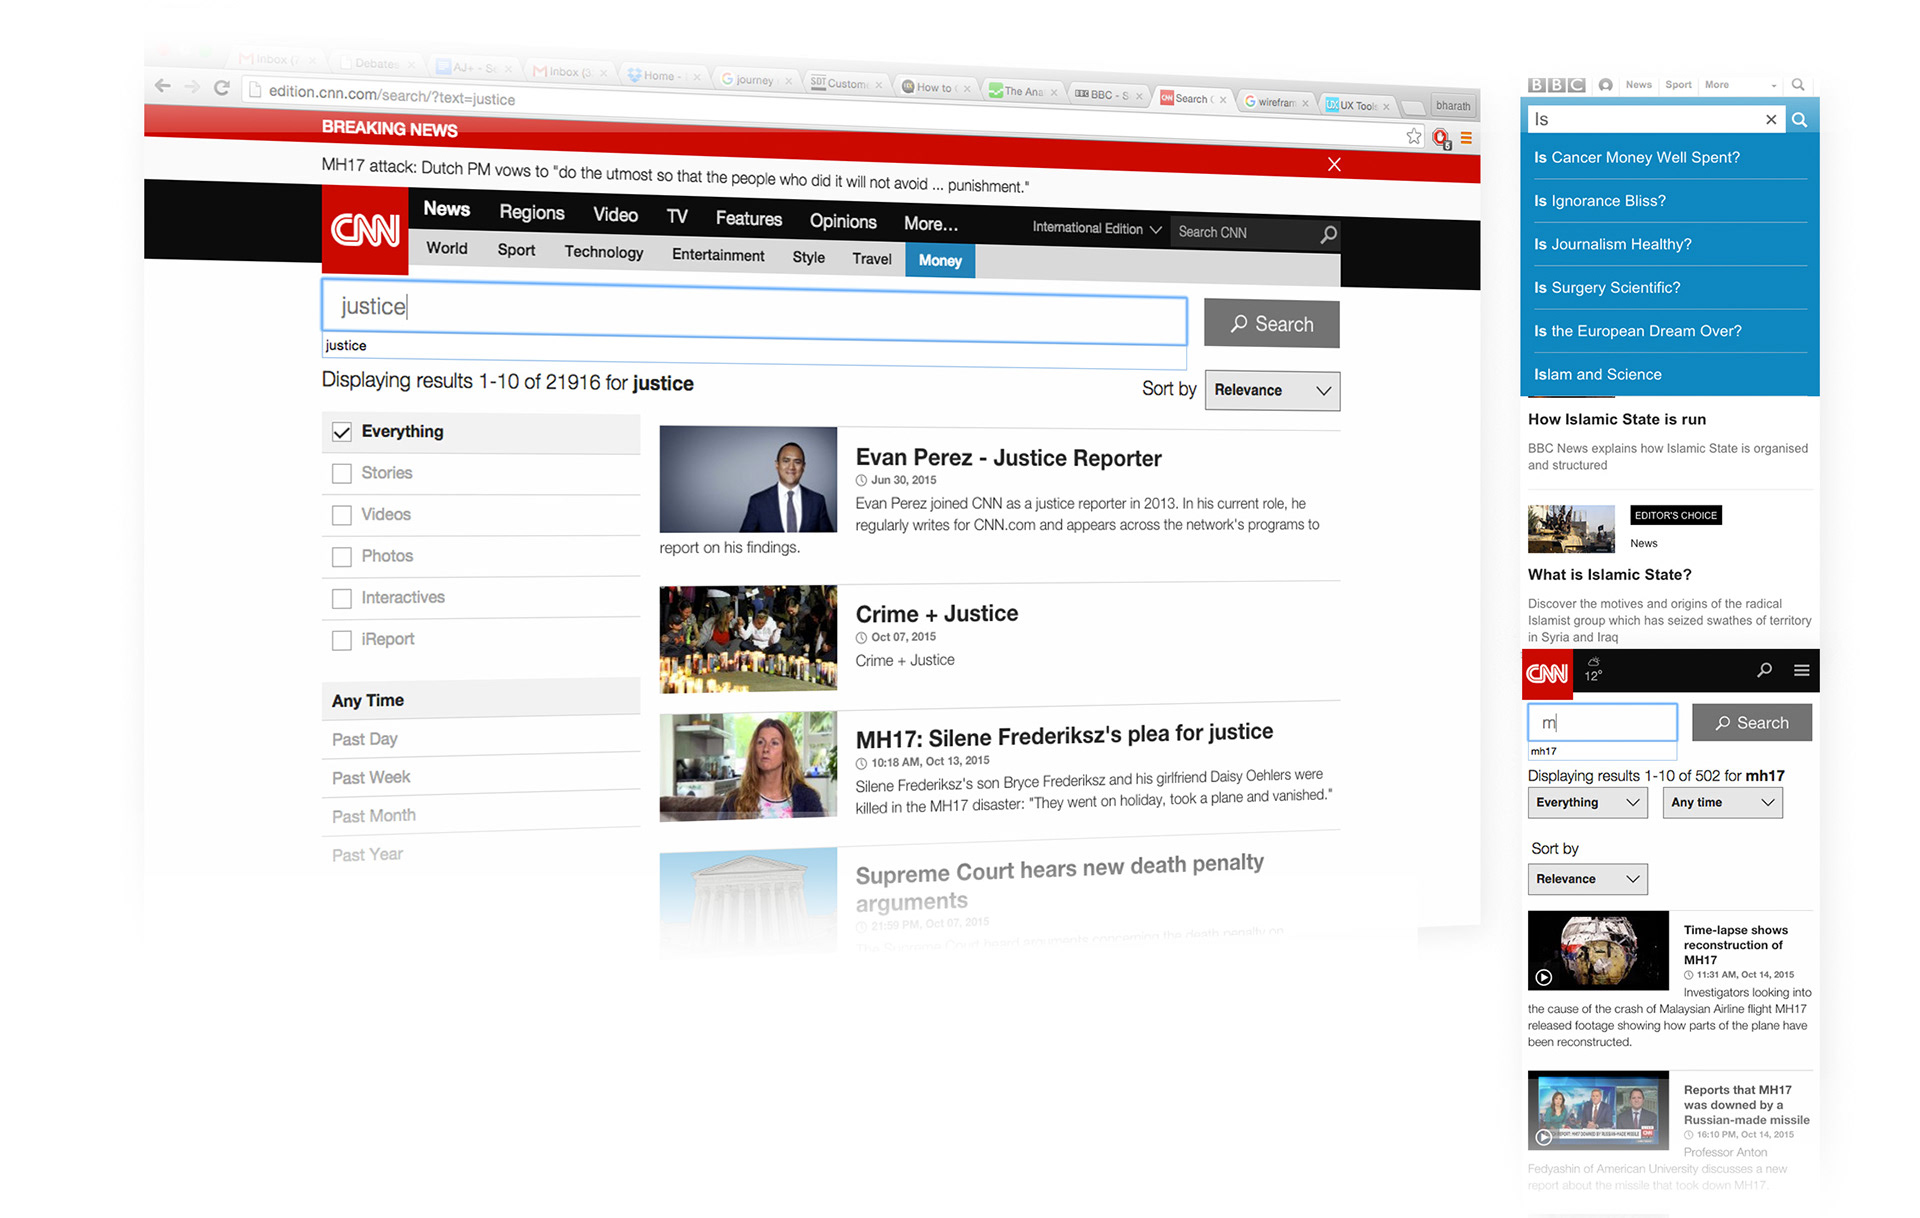Enable the Photos filter checkbox
The image size is (1920, 1218).
pos(342,557)
